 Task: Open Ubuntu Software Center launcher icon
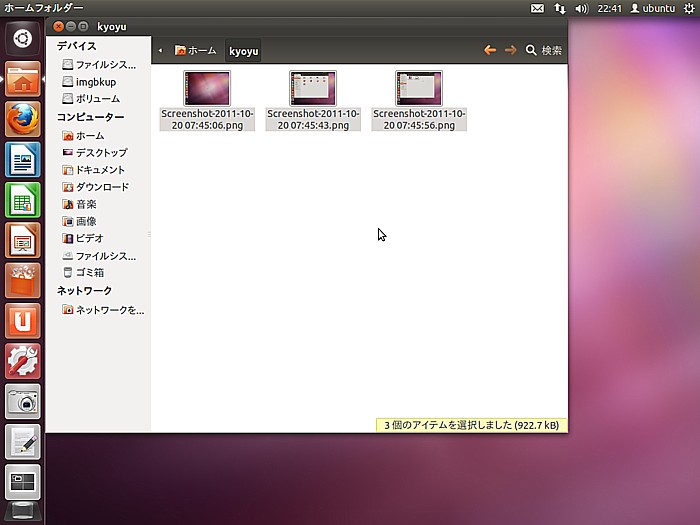[x=22, y=280]
